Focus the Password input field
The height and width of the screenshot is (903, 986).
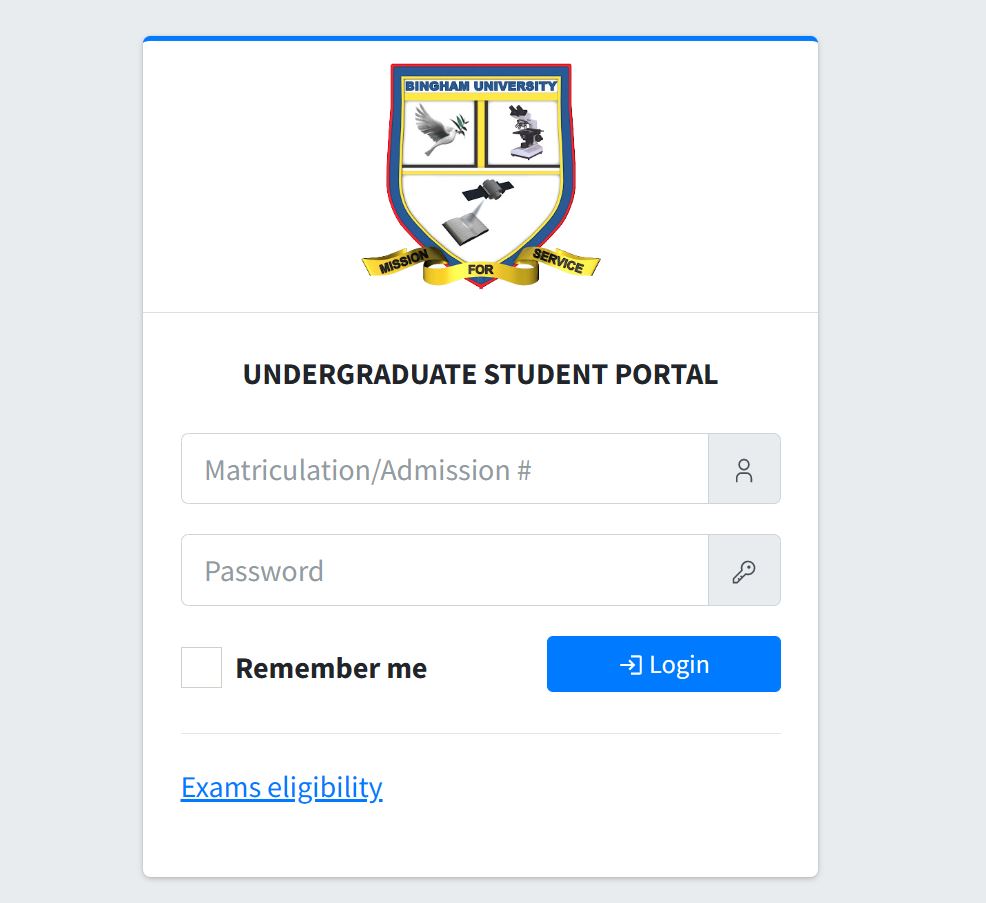click(444, 571)
